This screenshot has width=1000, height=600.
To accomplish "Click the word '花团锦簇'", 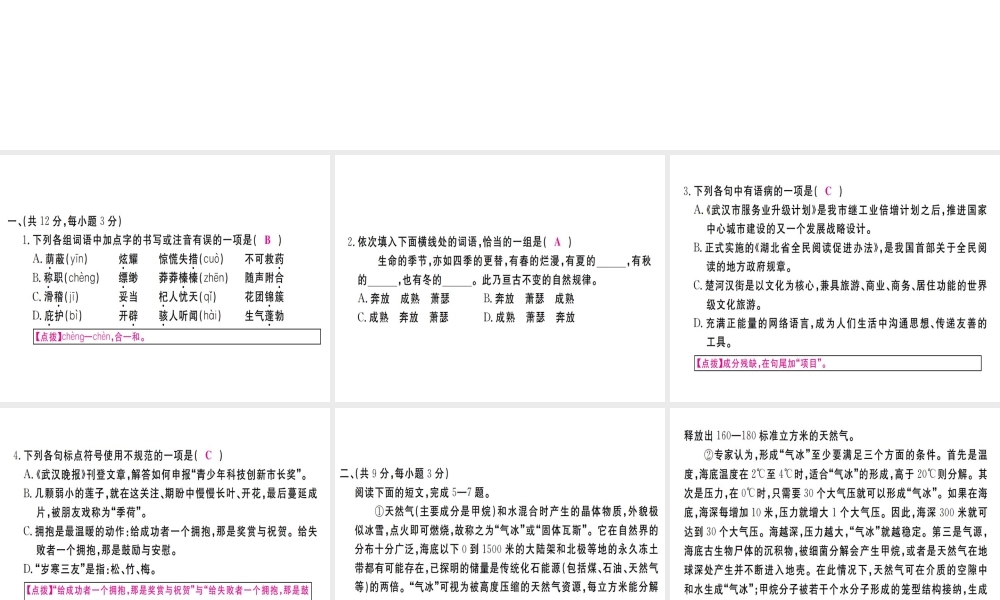I will pos(265,296).
